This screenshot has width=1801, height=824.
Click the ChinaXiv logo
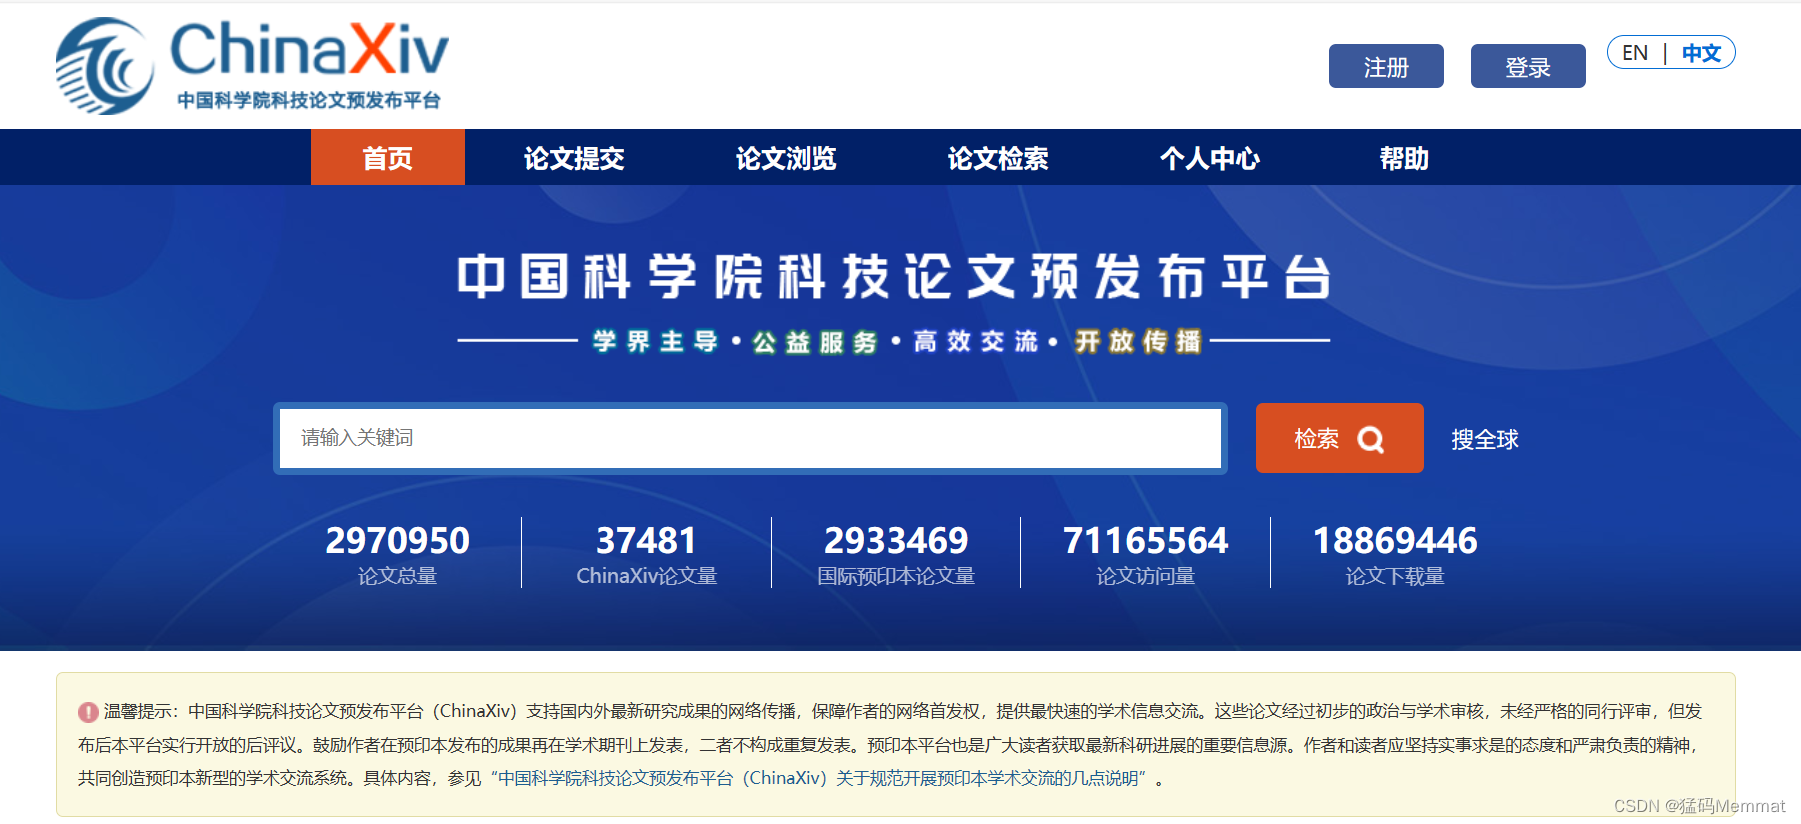click(x=252, y=65)
